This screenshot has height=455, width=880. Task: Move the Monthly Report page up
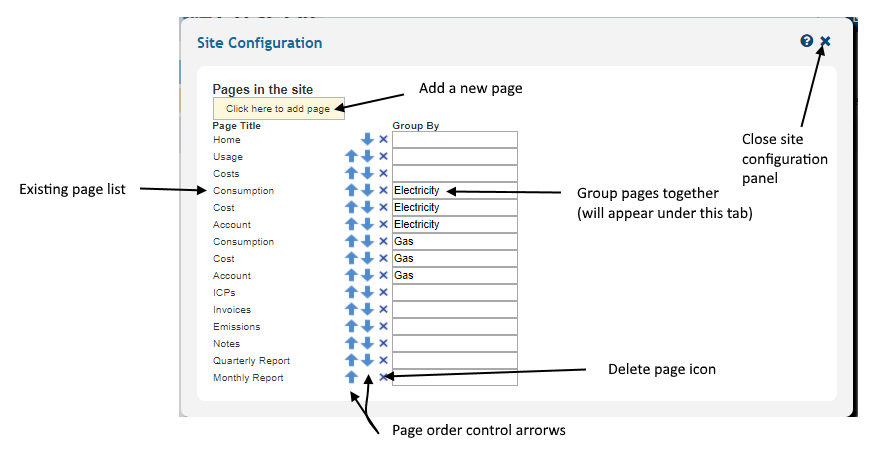click(x=351, y=378)
